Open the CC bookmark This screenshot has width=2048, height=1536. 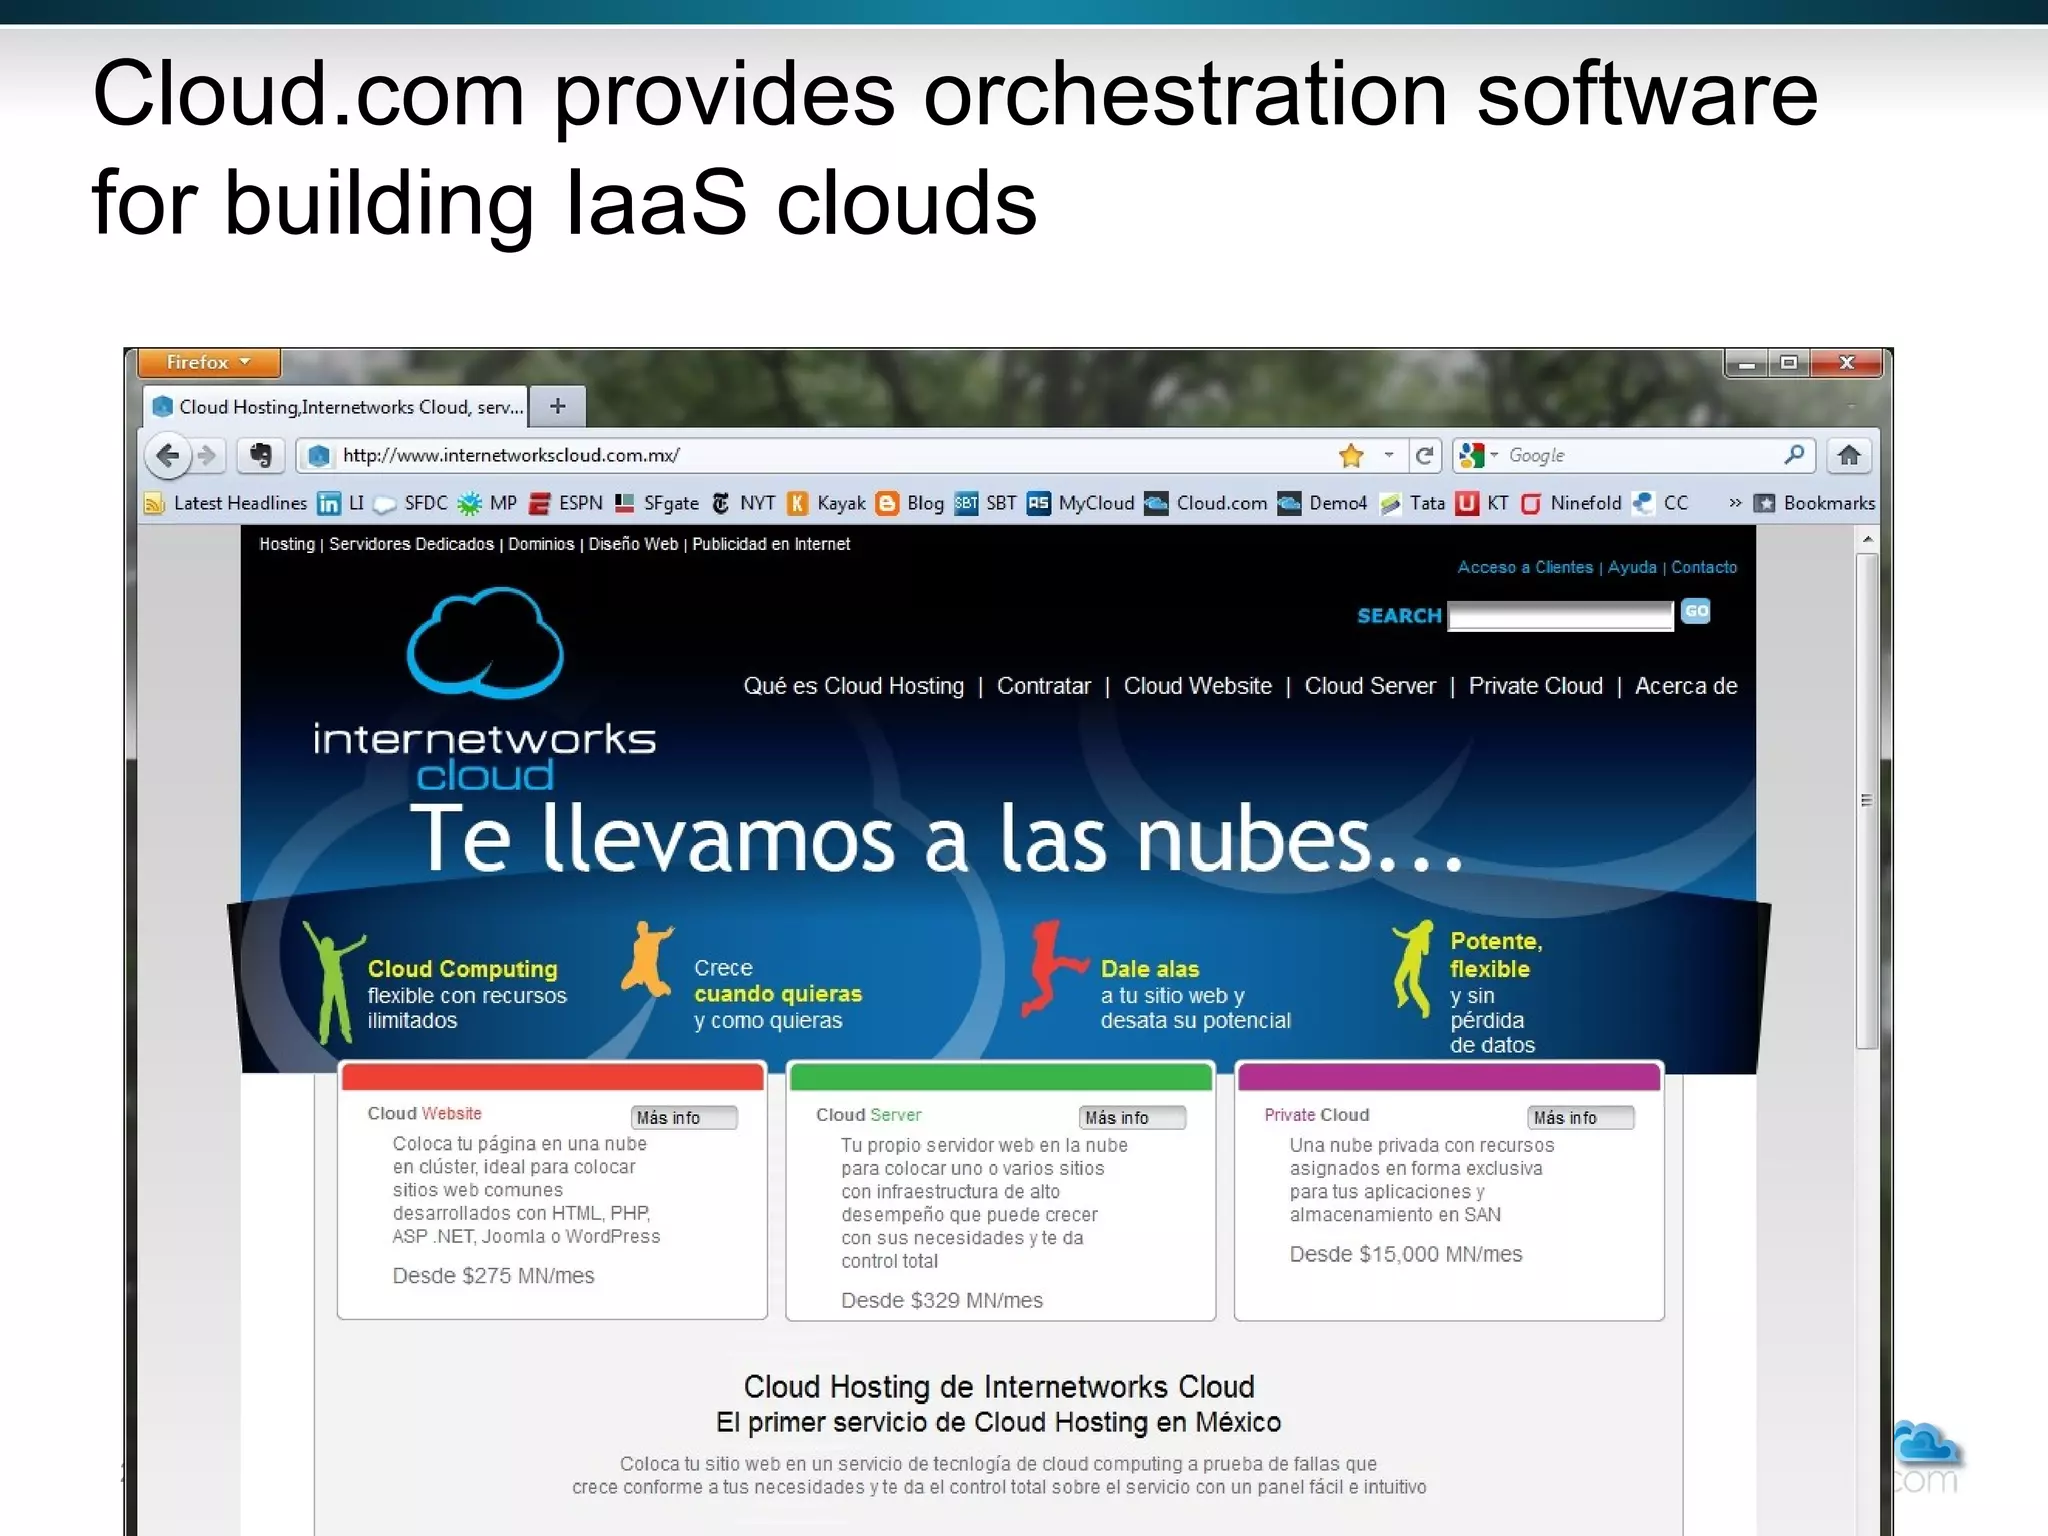[x=1660, y=503]
